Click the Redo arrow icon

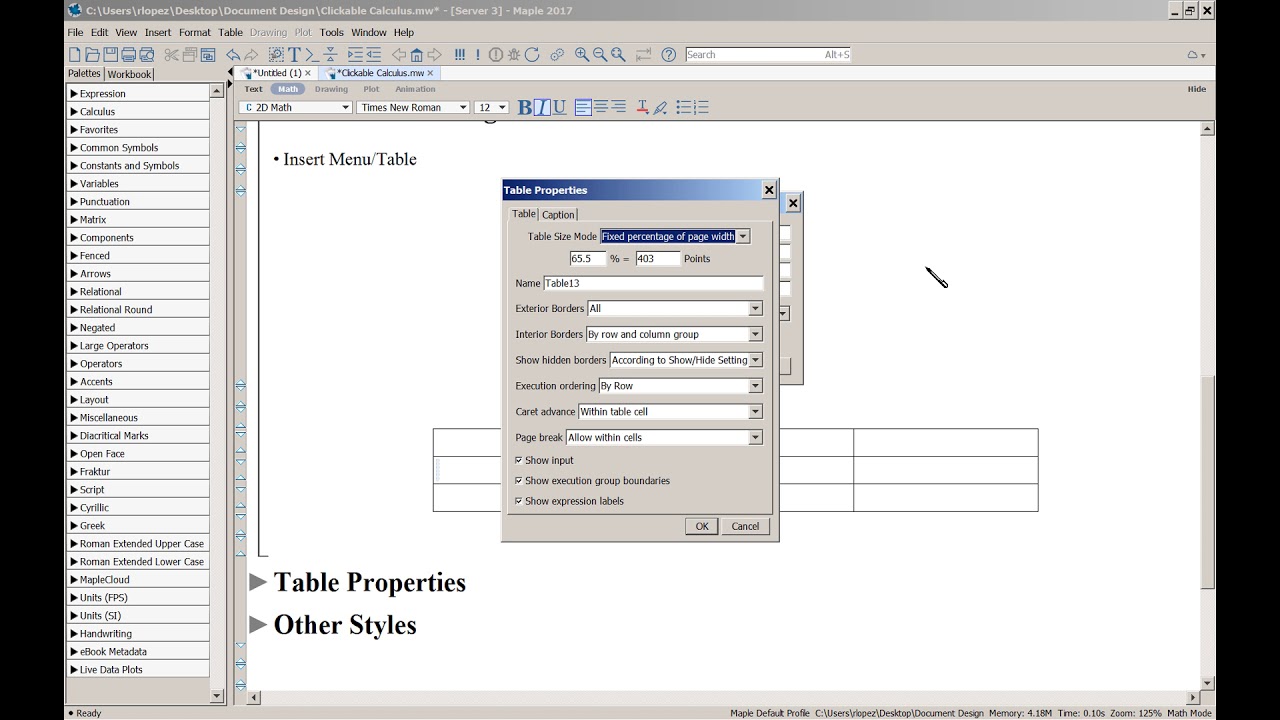(x=251, y=55)
